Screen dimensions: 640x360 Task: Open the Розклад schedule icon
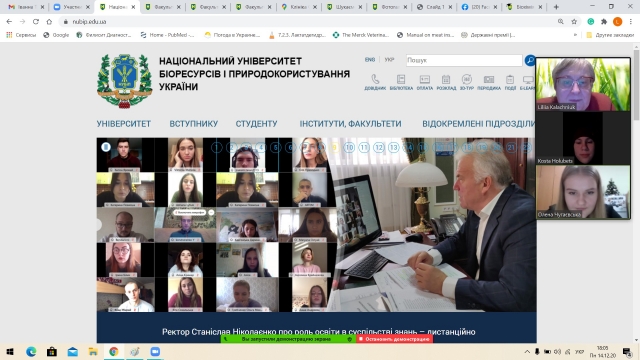point(446,82)
